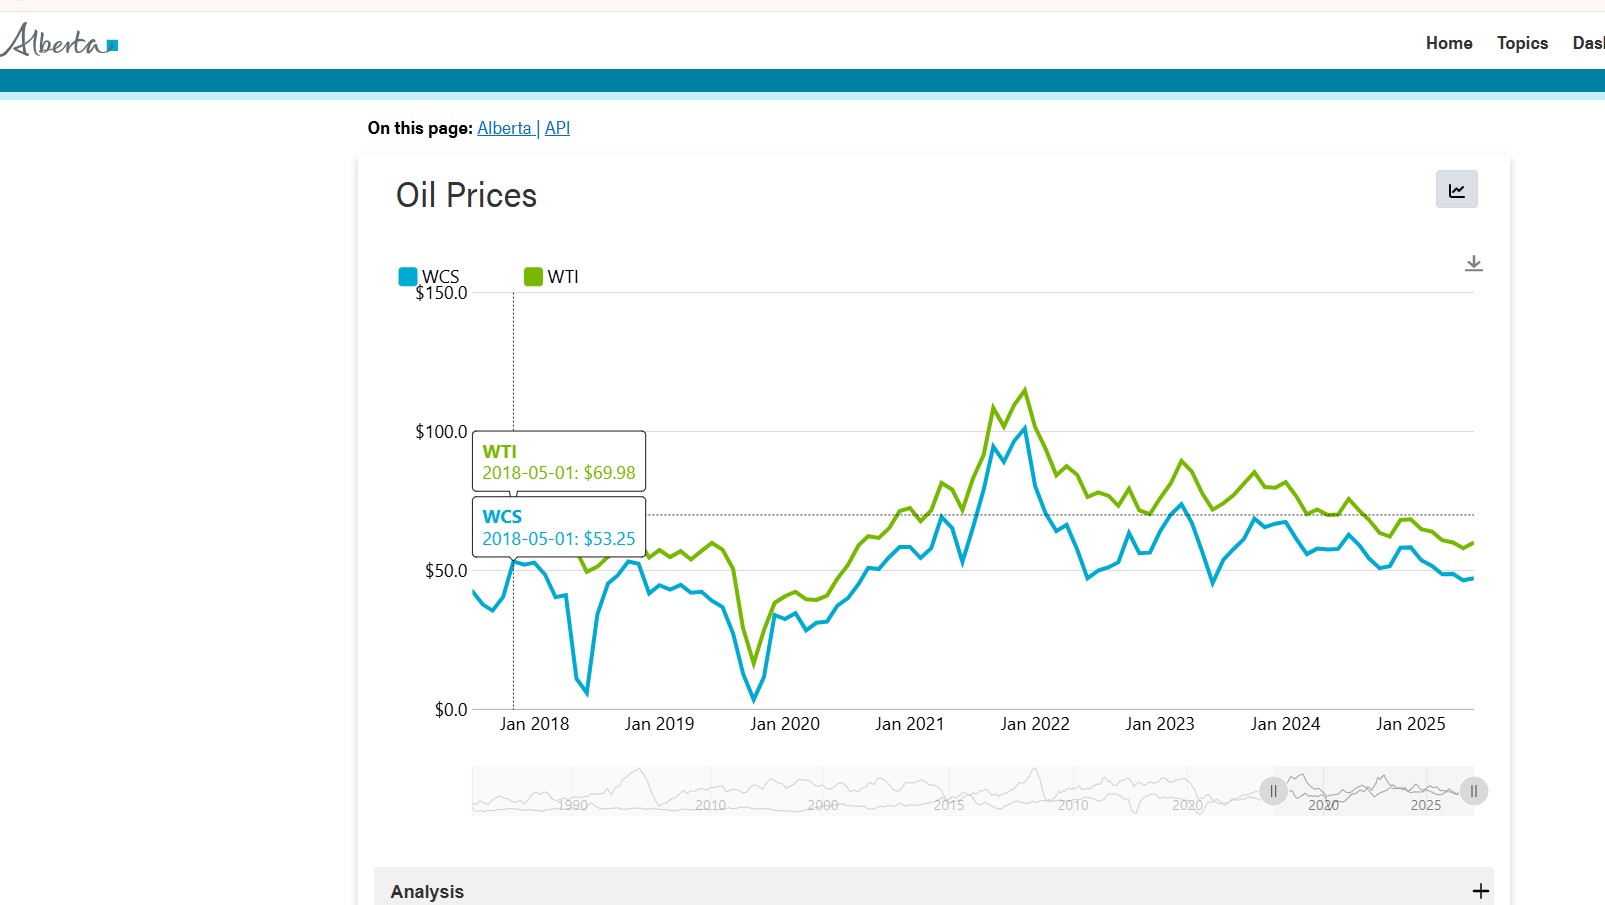Click the chart view toggle icon button

[x=1456, y=190]
